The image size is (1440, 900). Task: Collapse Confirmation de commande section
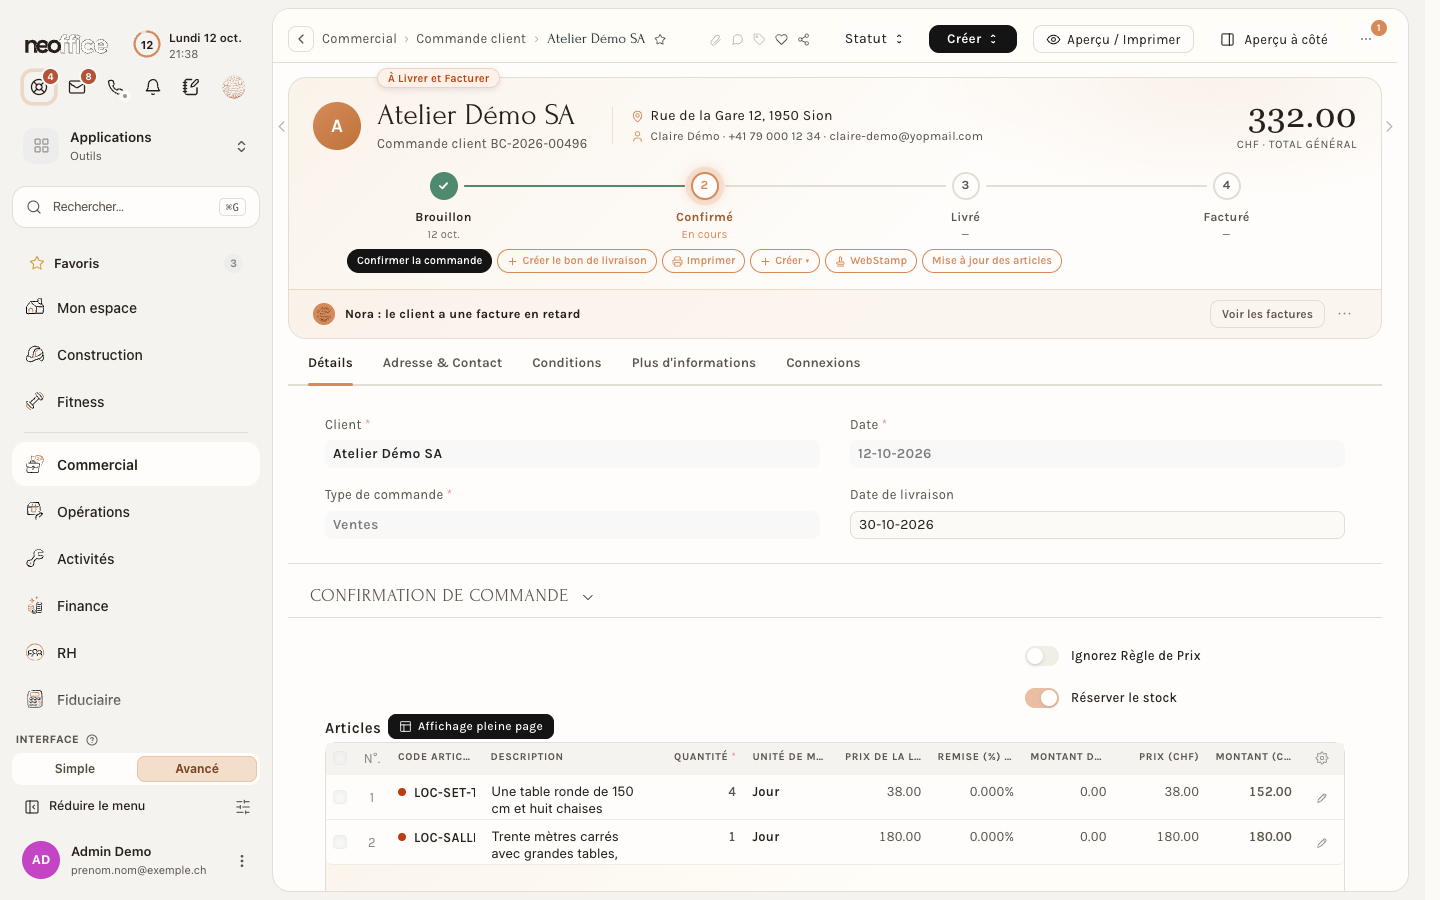588,597
